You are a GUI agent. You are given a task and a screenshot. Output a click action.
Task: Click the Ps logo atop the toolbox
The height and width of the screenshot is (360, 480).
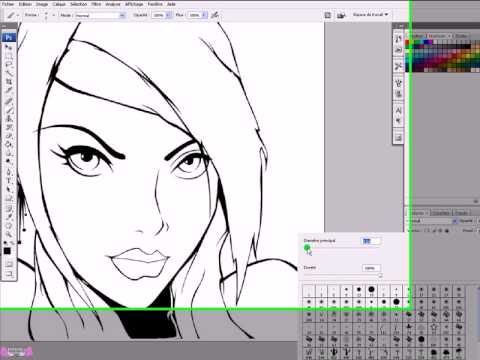(9, 37)
